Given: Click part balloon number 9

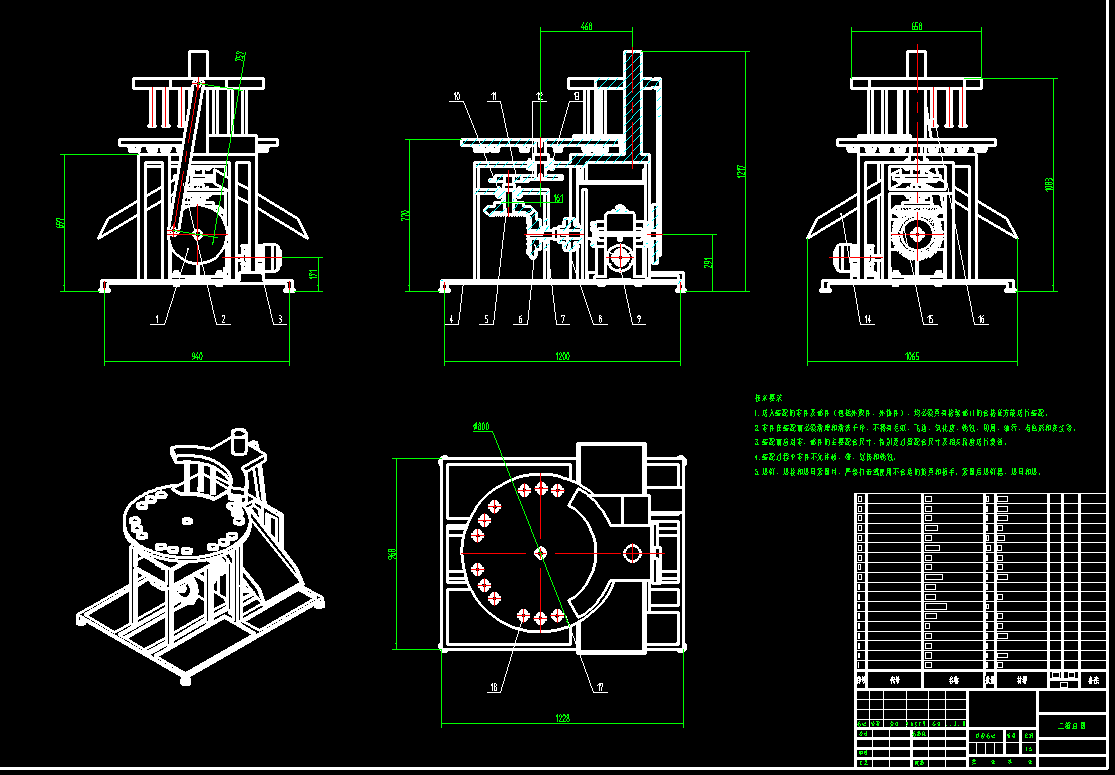Looking at the screenshot, I should pos(638,320).
